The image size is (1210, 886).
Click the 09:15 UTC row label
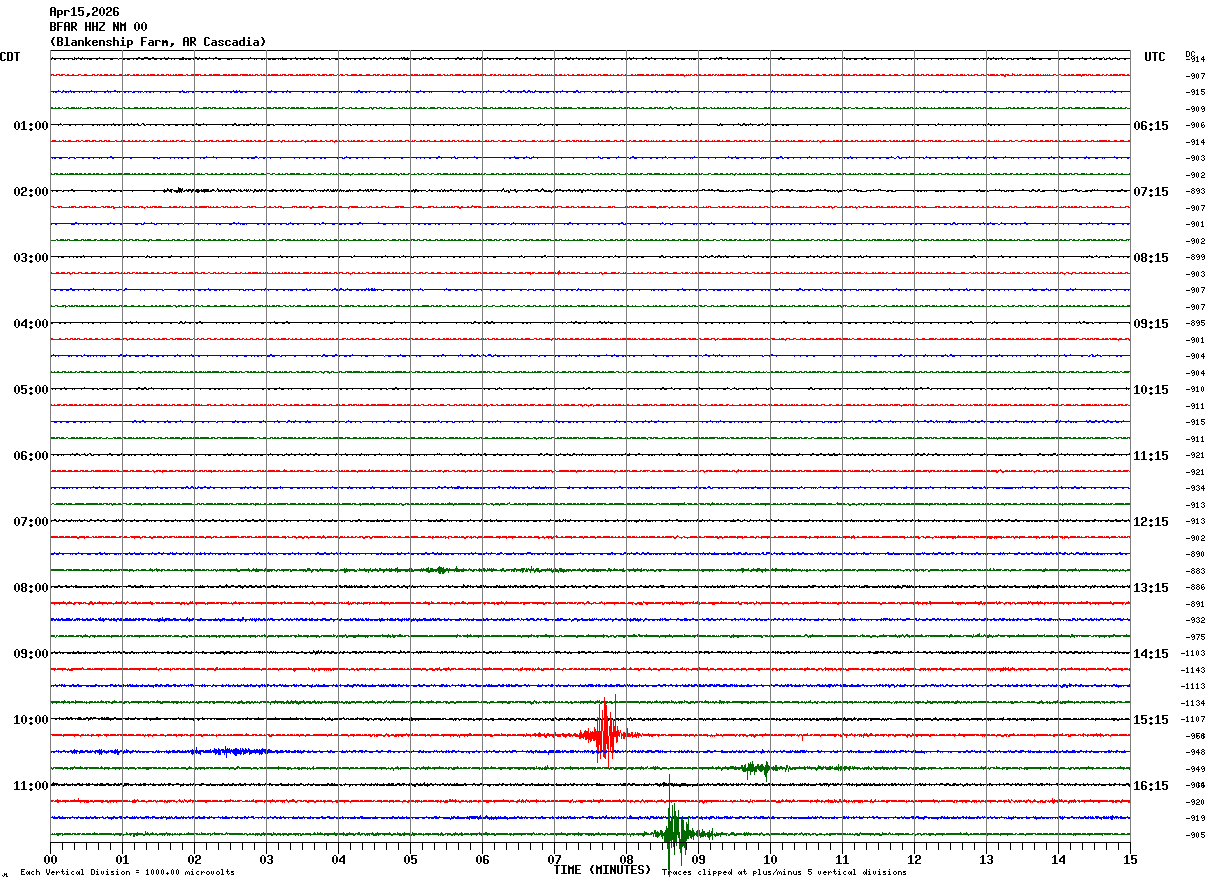pos(1151,324)
